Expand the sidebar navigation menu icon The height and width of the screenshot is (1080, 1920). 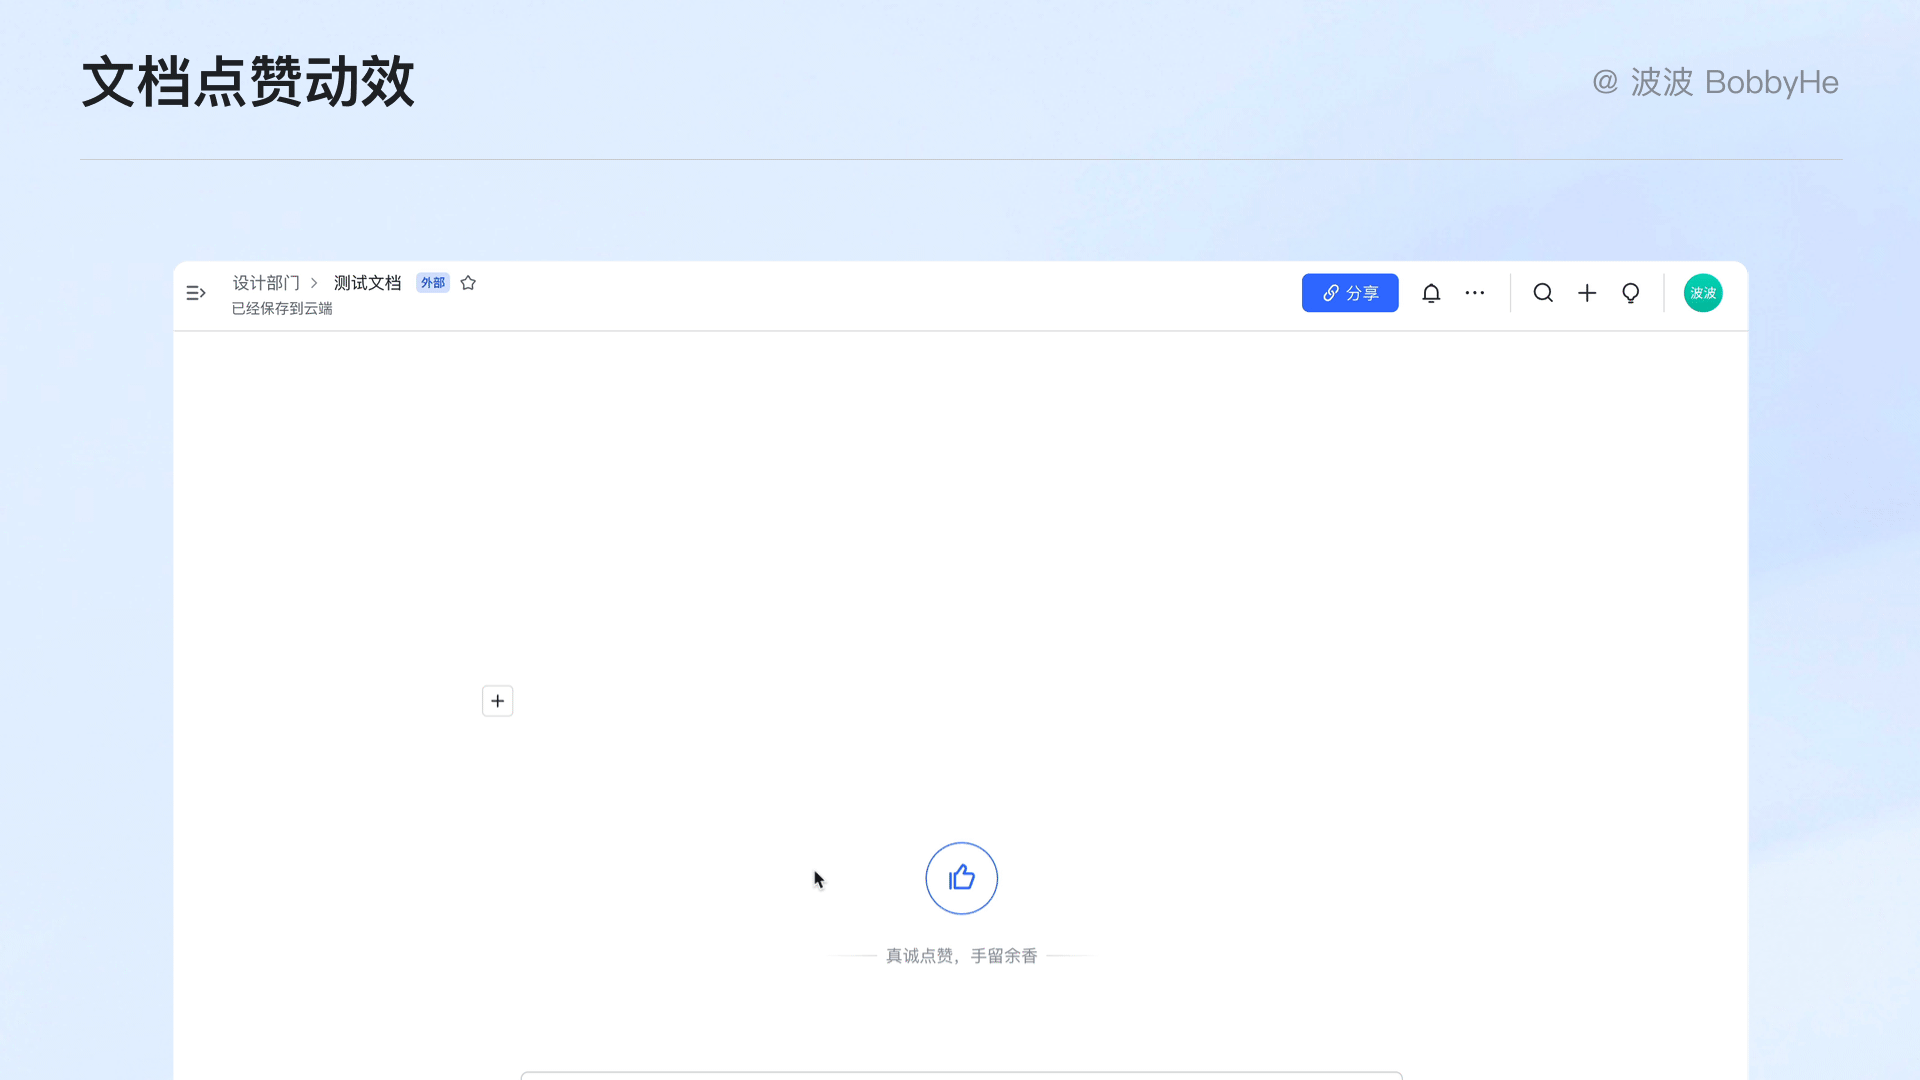196,293
